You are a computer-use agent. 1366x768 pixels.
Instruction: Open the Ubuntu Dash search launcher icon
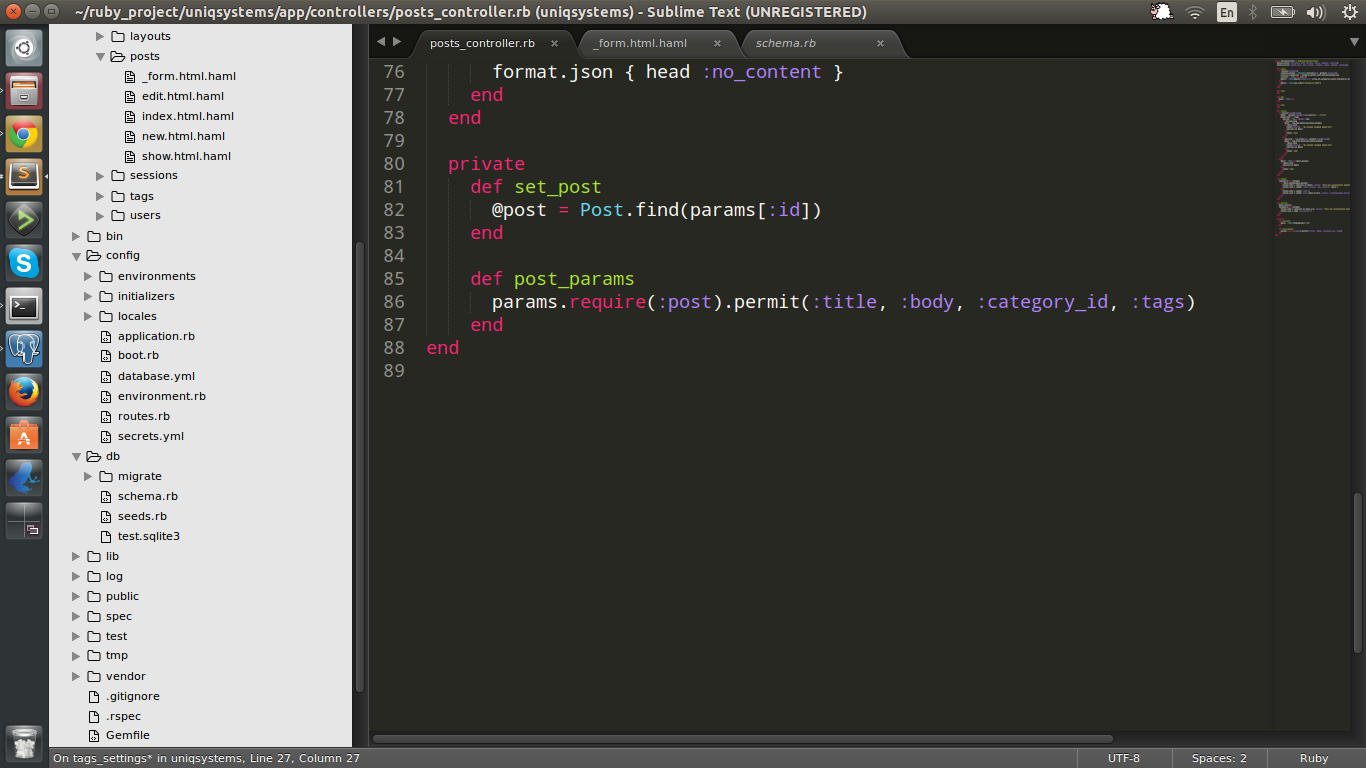[x=24, y=48]
